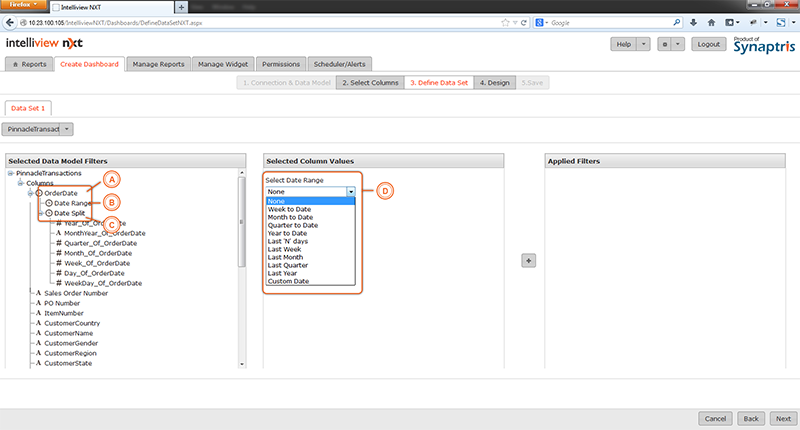Viewport: 800px width, 430px height.
Task: Open the settings gear dropdown arrow
Action: click(x=678, y=44)
